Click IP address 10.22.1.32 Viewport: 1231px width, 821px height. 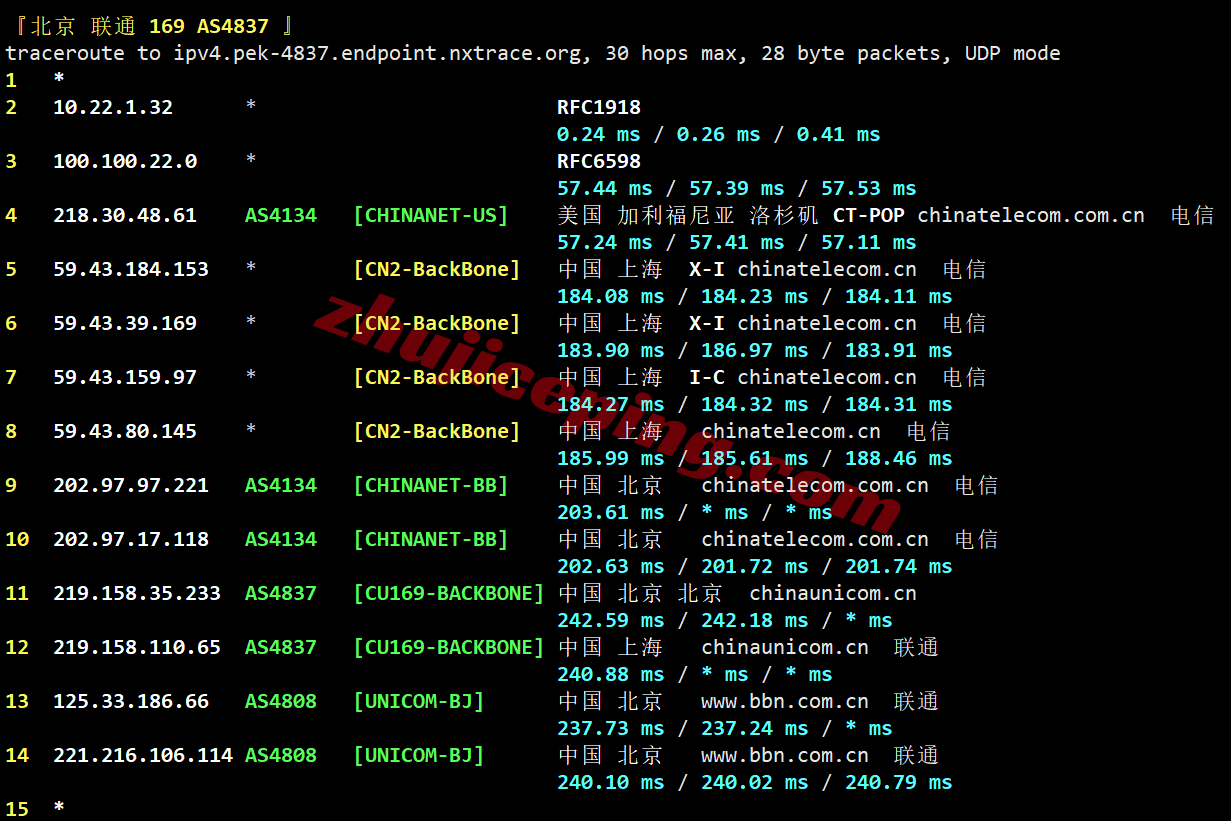(x=113, y=107)
